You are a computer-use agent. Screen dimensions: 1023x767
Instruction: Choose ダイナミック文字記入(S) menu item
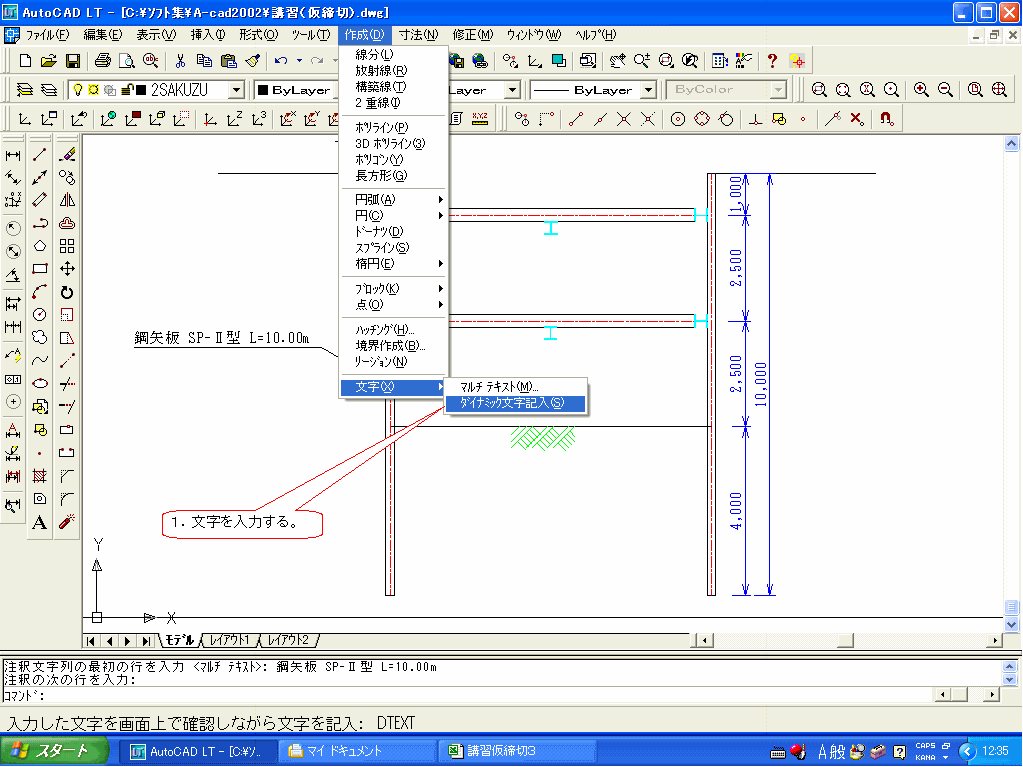[x=515, y=403]
